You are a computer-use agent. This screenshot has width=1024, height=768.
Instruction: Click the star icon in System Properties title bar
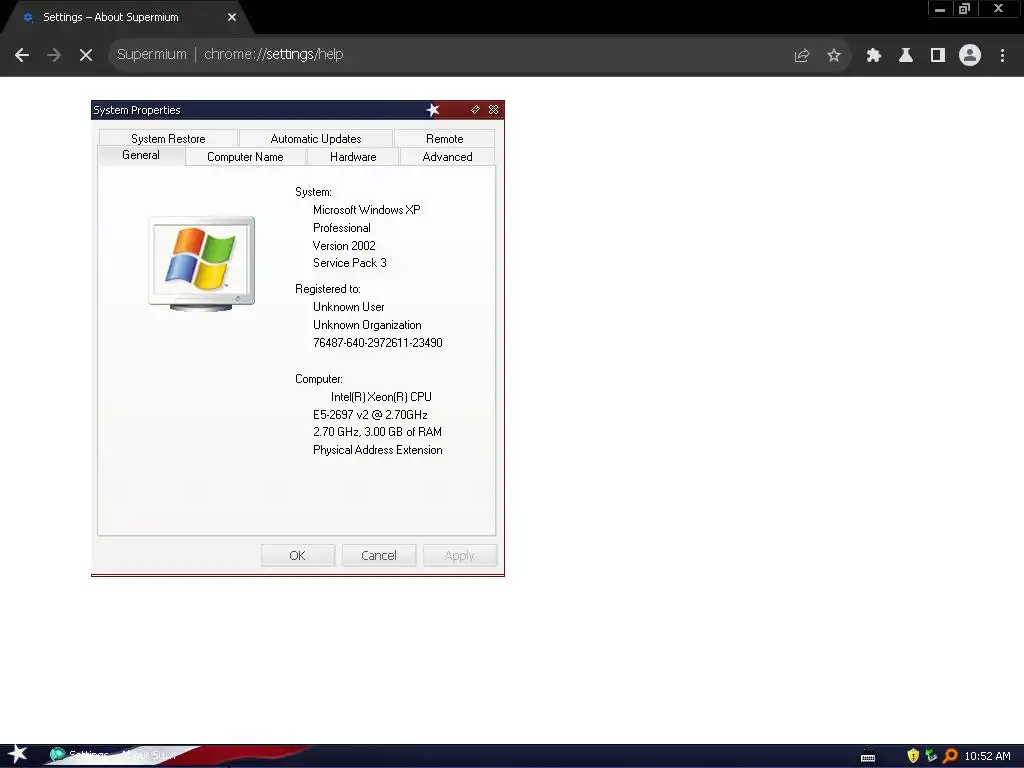pyautogui.click(x=433, y=110)
